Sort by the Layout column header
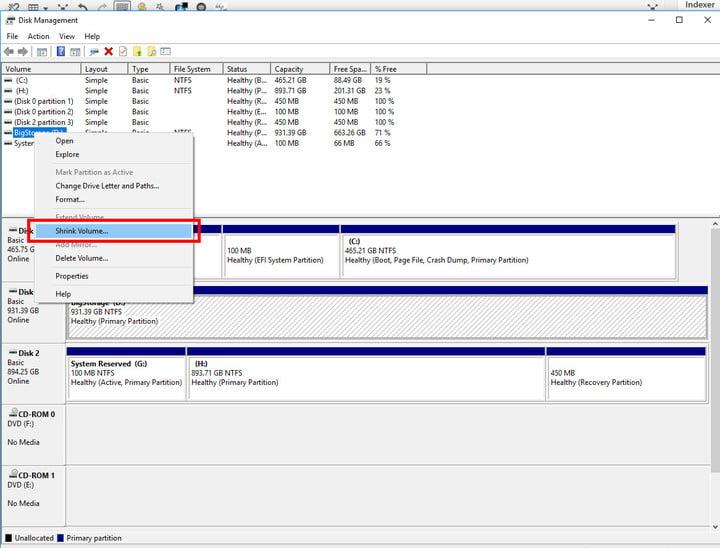Screen dimensions: 720x548 (x=104, y=69)
